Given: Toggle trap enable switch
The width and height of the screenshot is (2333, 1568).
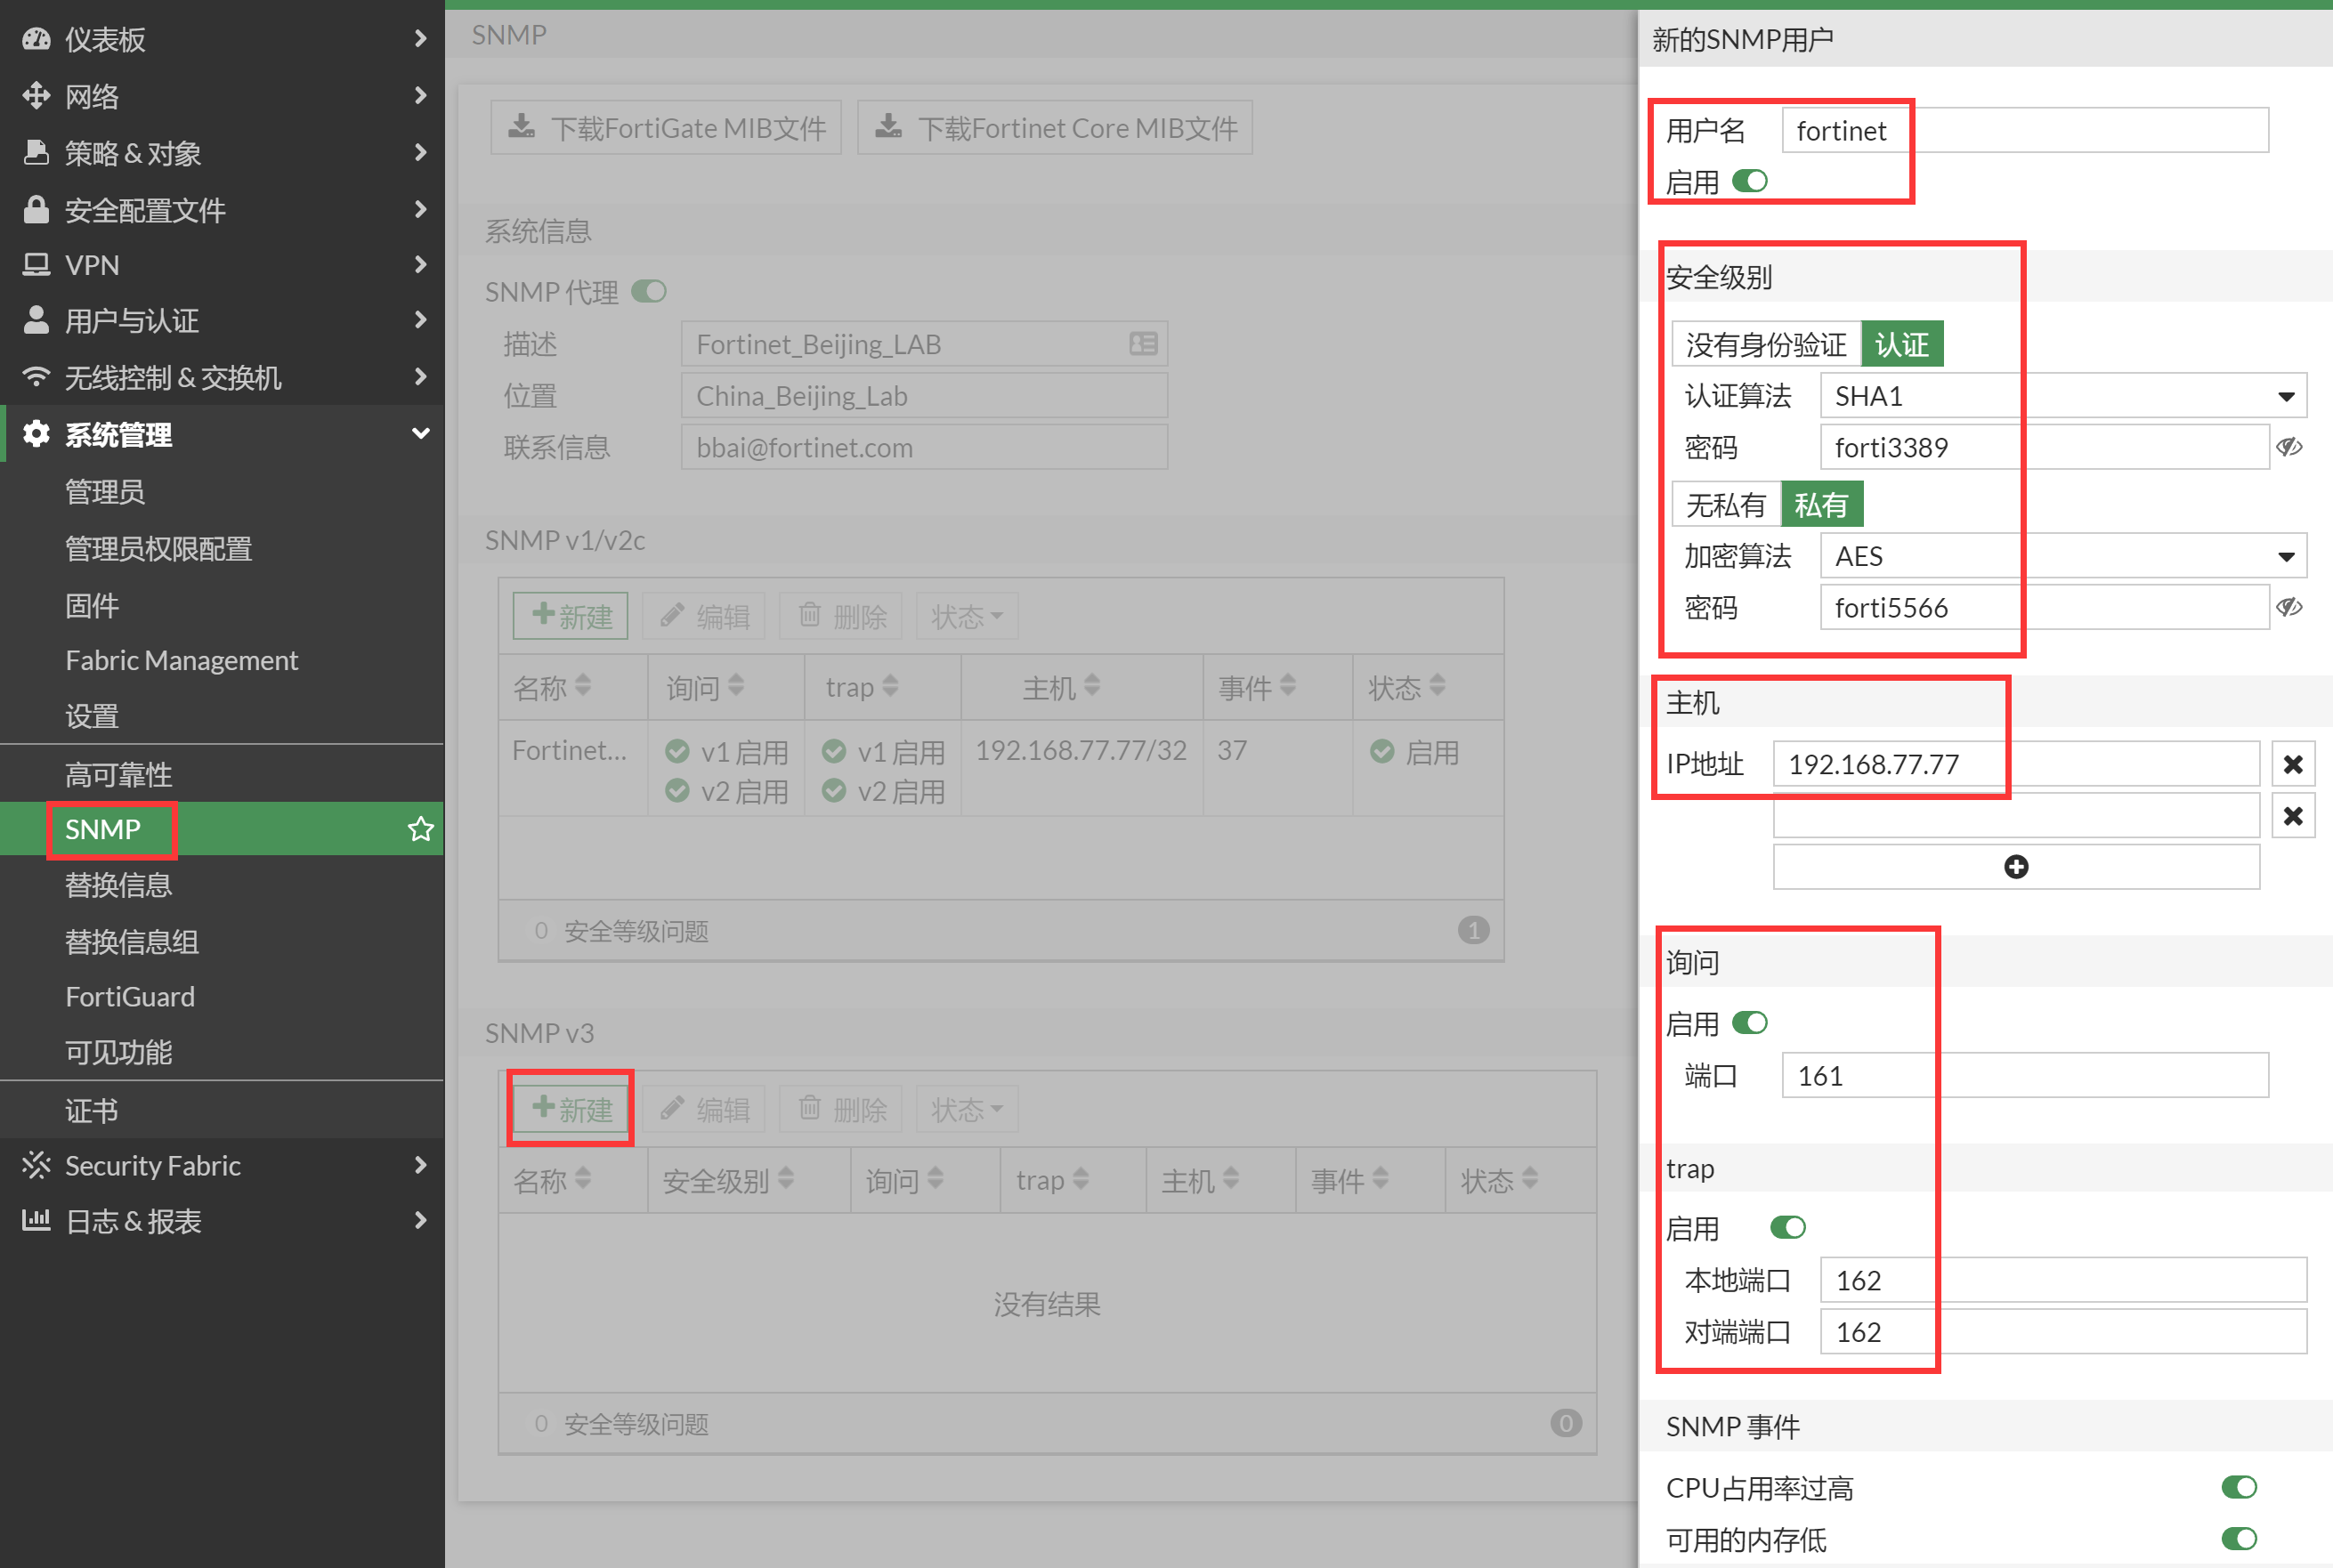Looking at the screenshot, I should pyautogui.click(x=1788, y=1227).
